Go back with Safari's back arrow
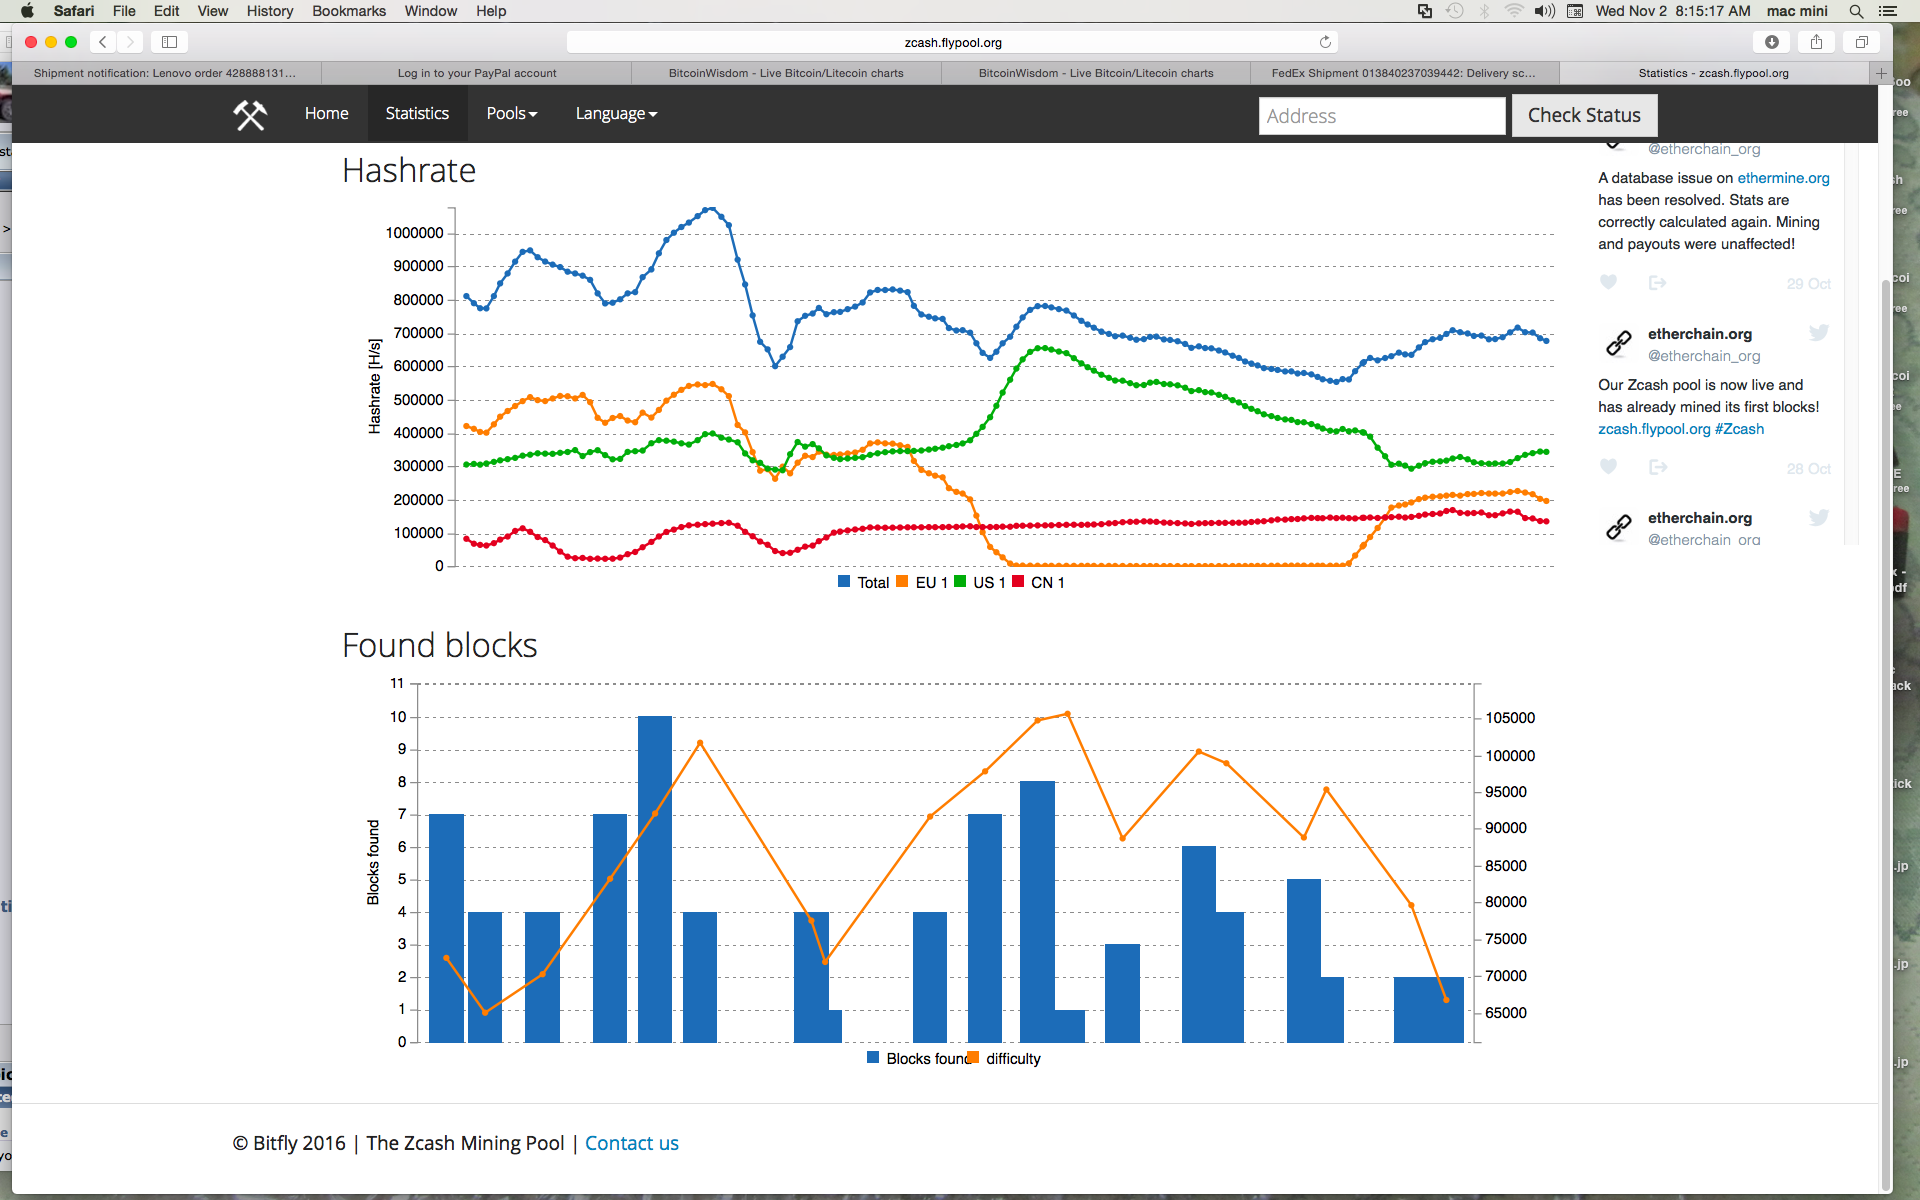Image resolution: width=1920 pixels, height=1200 pixels. click(103, 42)
